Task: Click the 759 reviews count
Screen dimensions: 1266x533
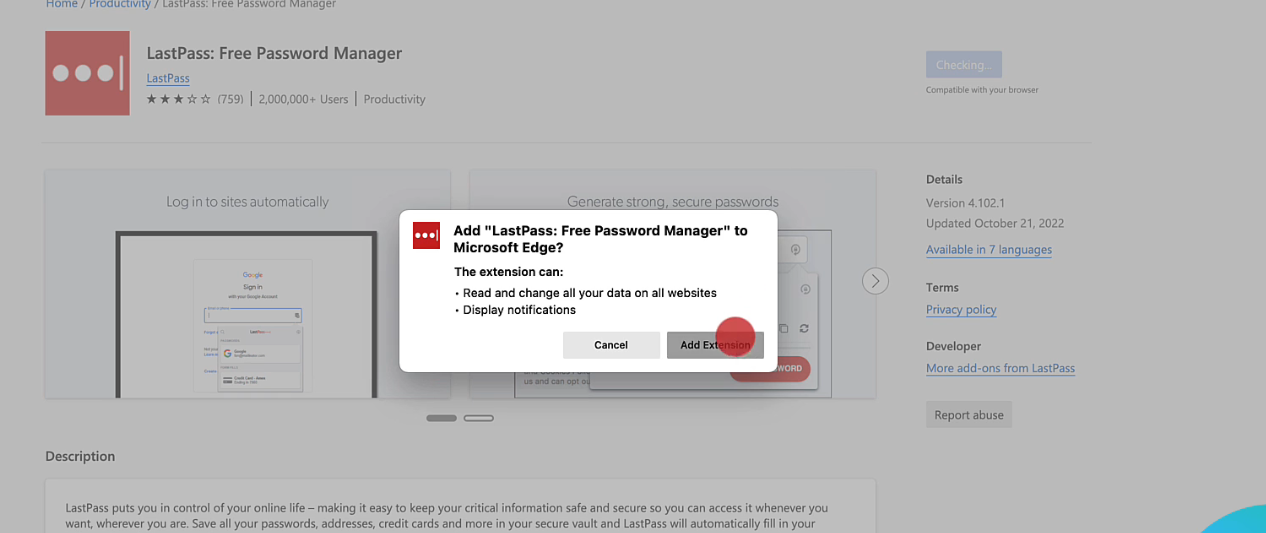Action: click(x=230, y=99)
